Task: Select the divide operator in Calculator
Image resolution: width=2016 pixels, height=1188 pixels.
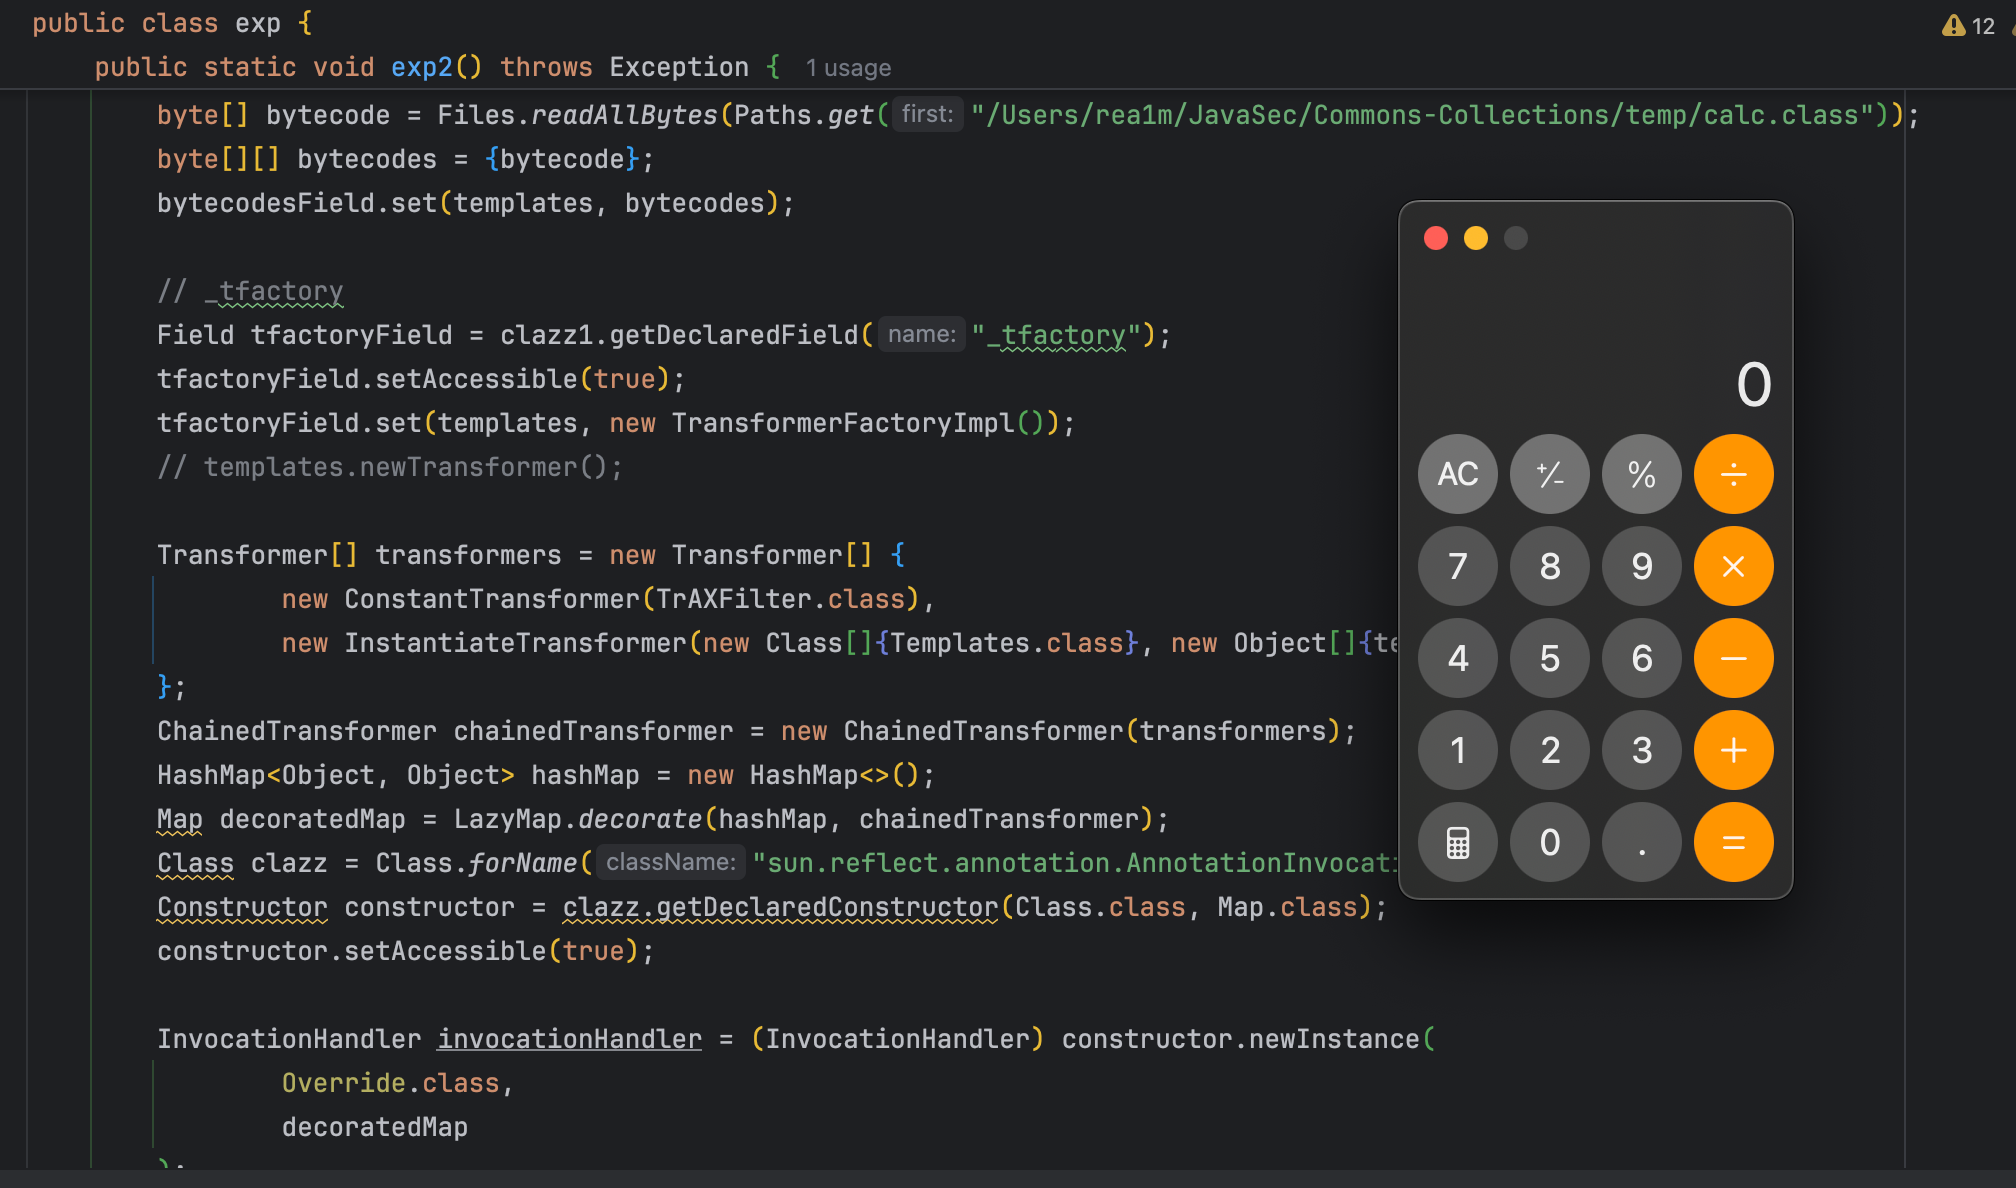Action: coord(1734,474)
